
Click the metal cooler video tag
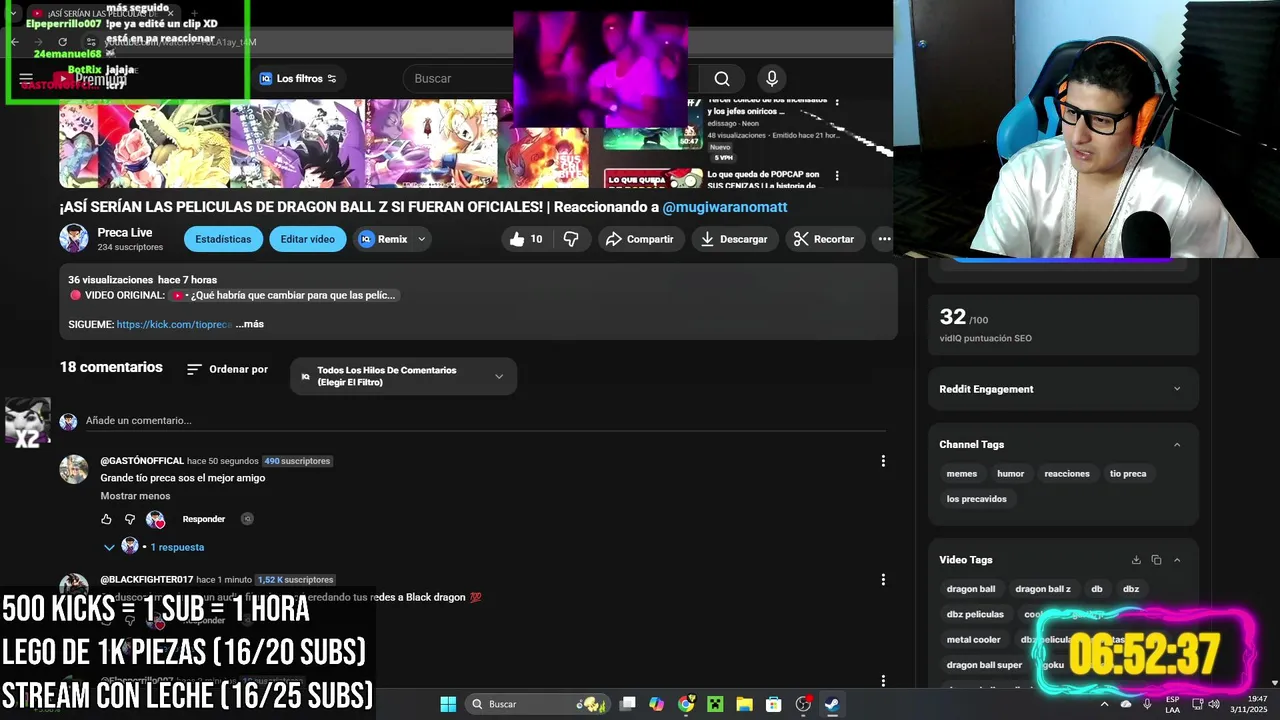[x=974, y=640]
